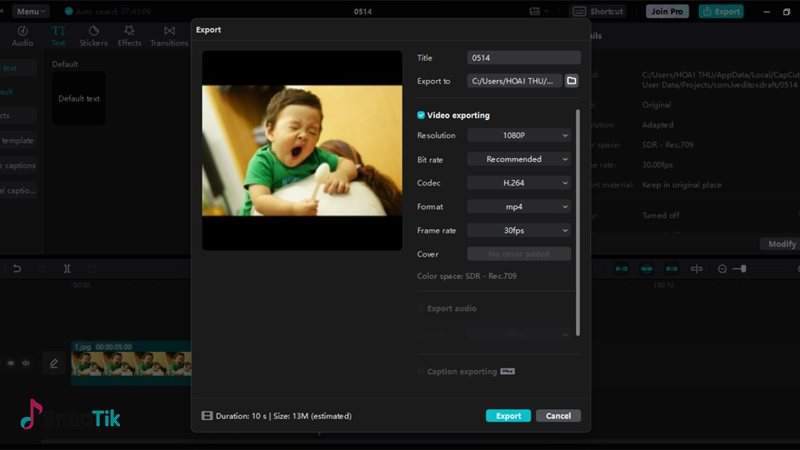The image size is (800, 450).
Task: Open the layout icon in top bar
Action: [x=535, y=11]
